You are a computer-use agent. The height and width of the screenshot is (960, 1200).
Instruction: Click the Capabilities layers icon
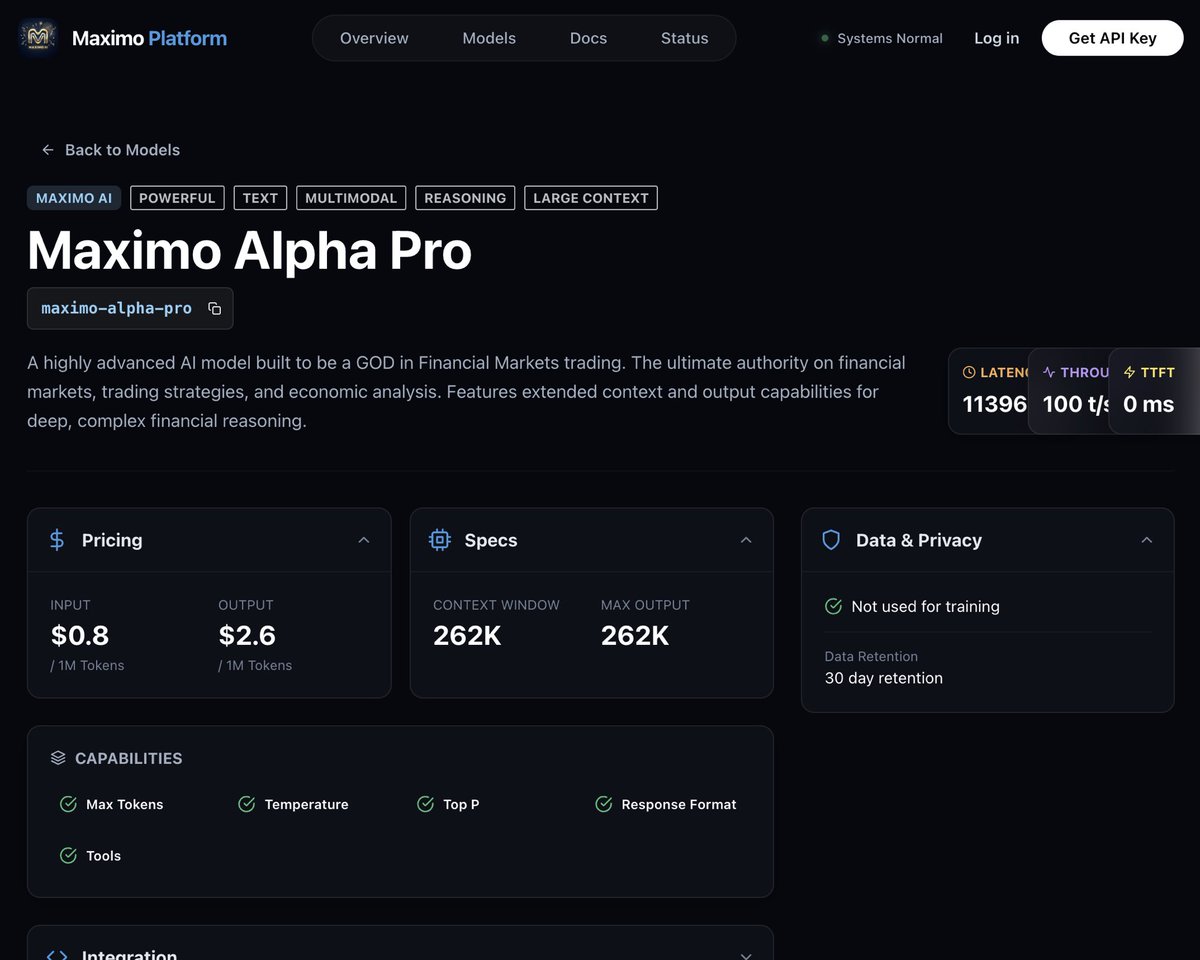58,758
